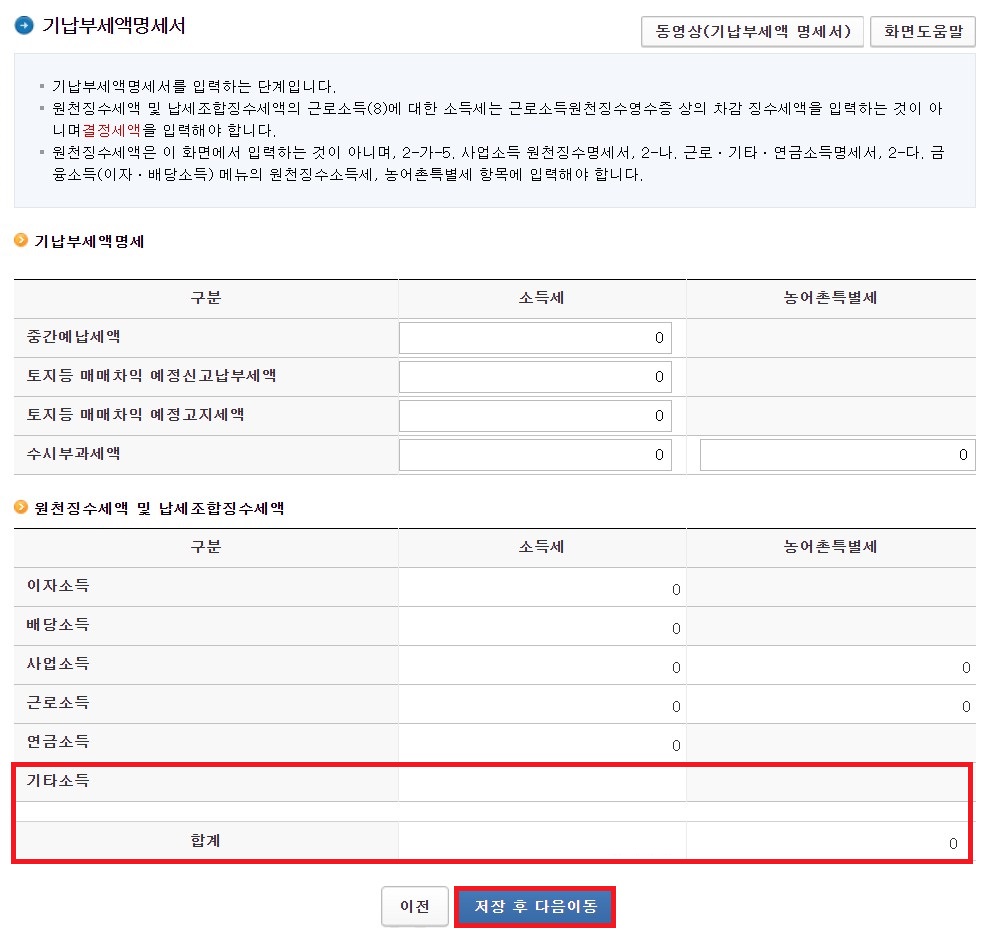The height and width of the screenshot is (937, 984).
Task: Click the 근로소득 농어촌특별세 value 0
Action: click(x=966, y=707)
